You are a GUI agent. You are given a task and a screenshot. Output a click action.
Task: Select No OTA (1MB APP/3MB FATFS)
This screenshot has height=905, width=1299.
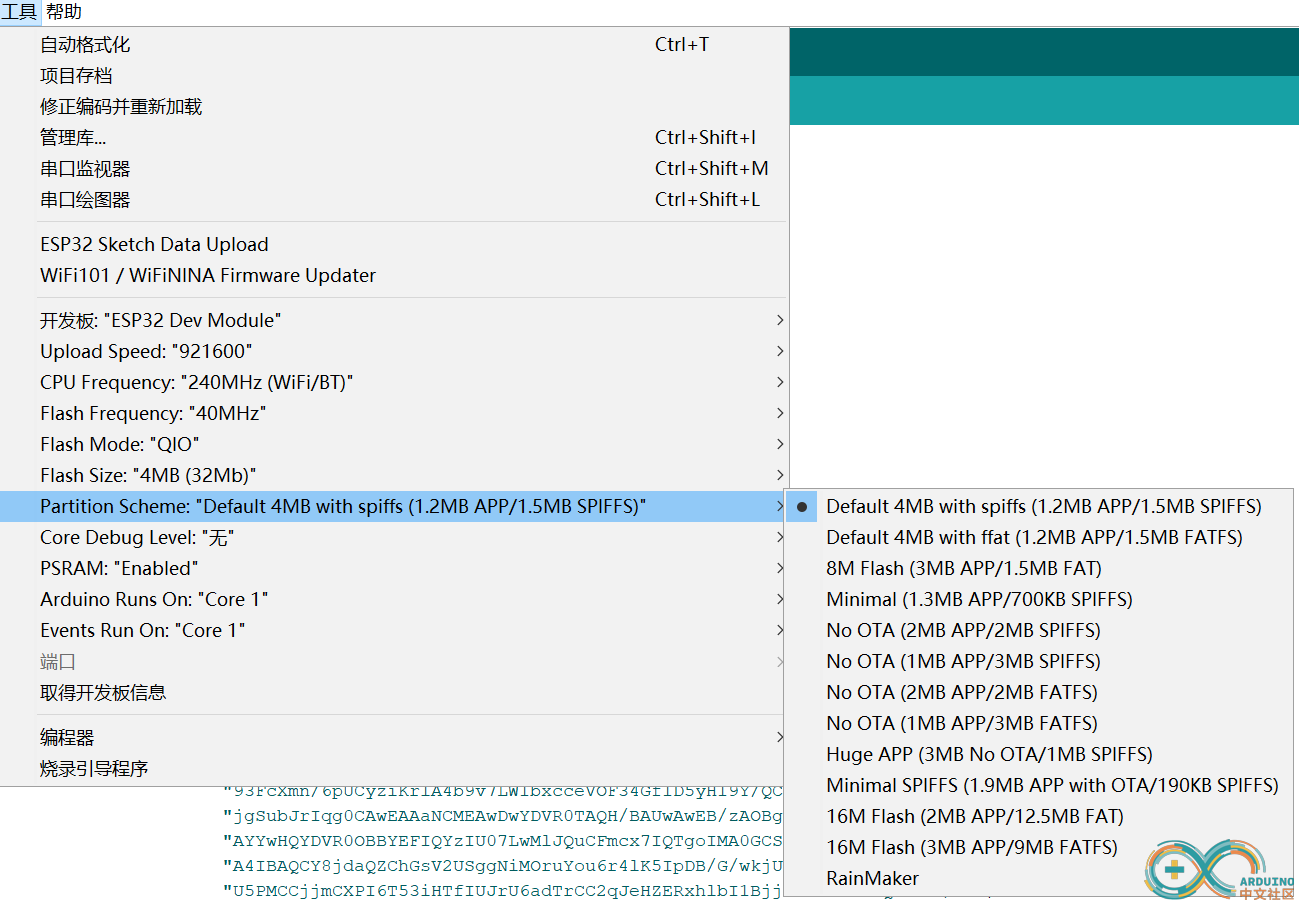point(1039,724)
